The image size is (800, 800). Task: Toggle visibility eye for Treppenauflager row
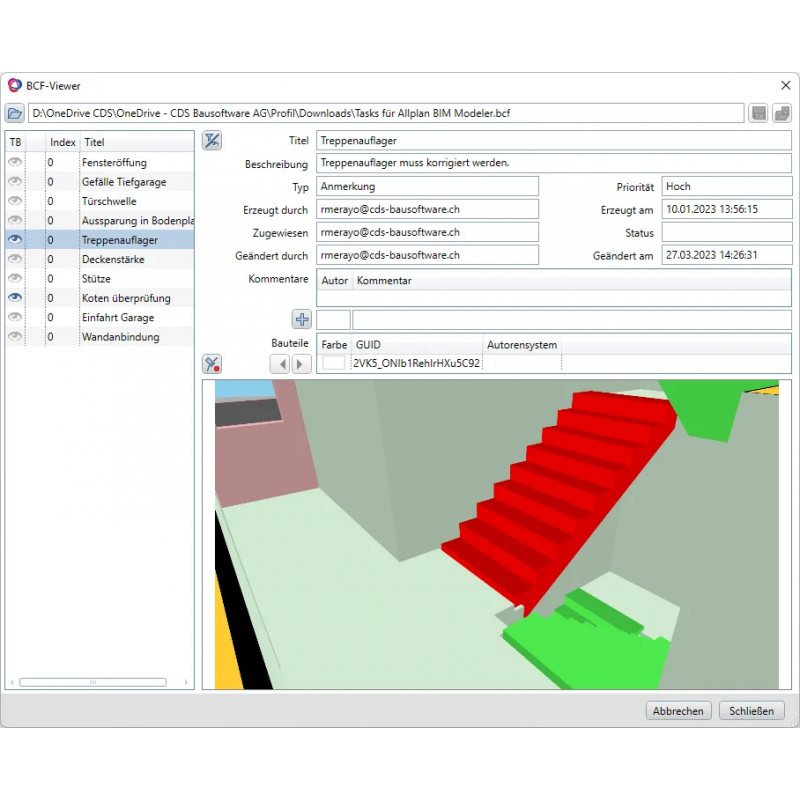click(14, 239)
